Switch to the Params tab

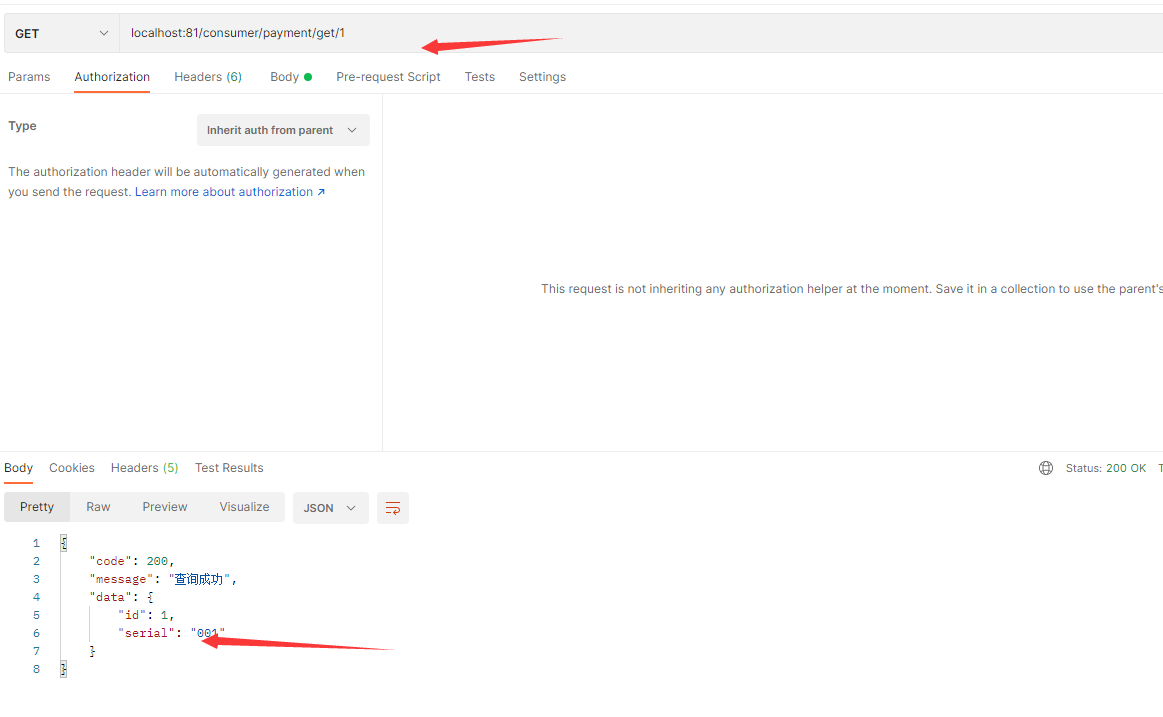(x=29, y=77)
